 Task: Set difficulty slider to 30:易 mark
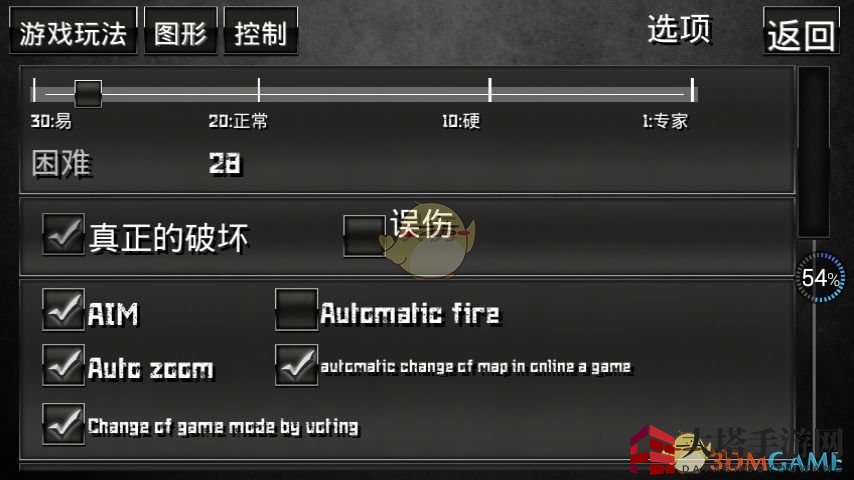[34, 90]
